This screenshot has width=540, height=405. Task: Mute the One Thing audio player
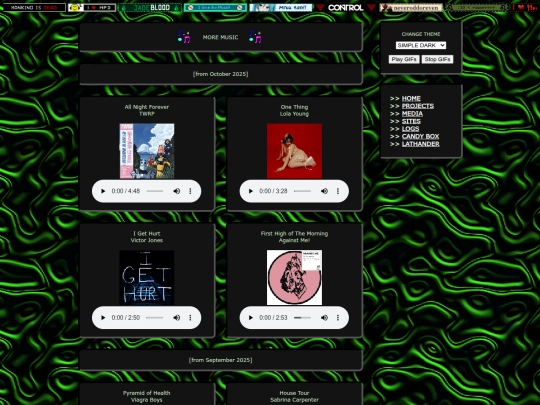click(x=324, y=191)
